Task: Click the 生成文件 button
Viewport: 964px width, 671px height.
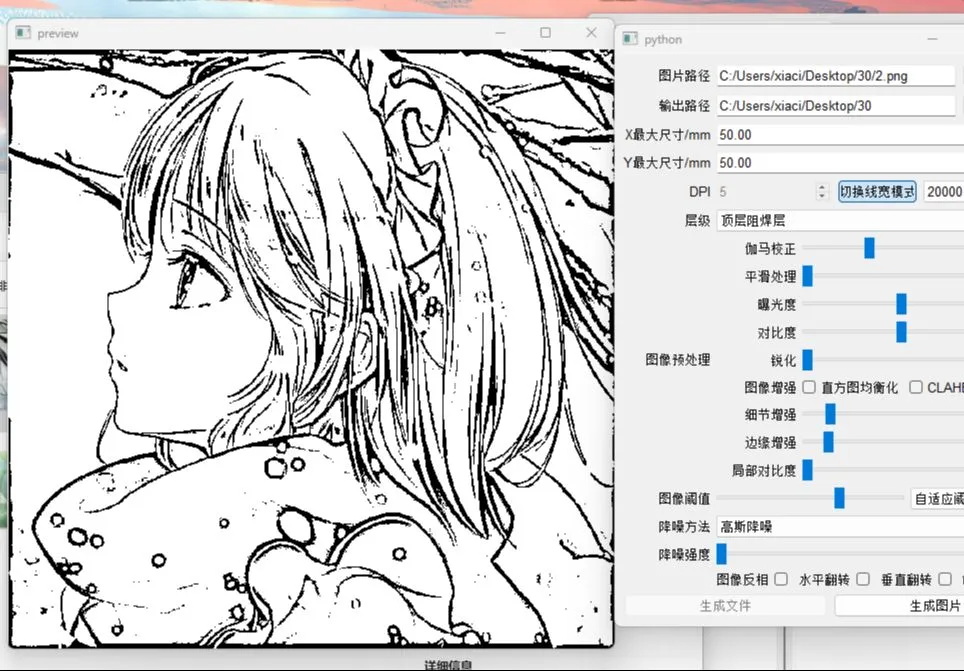Action: pos(725,606)
